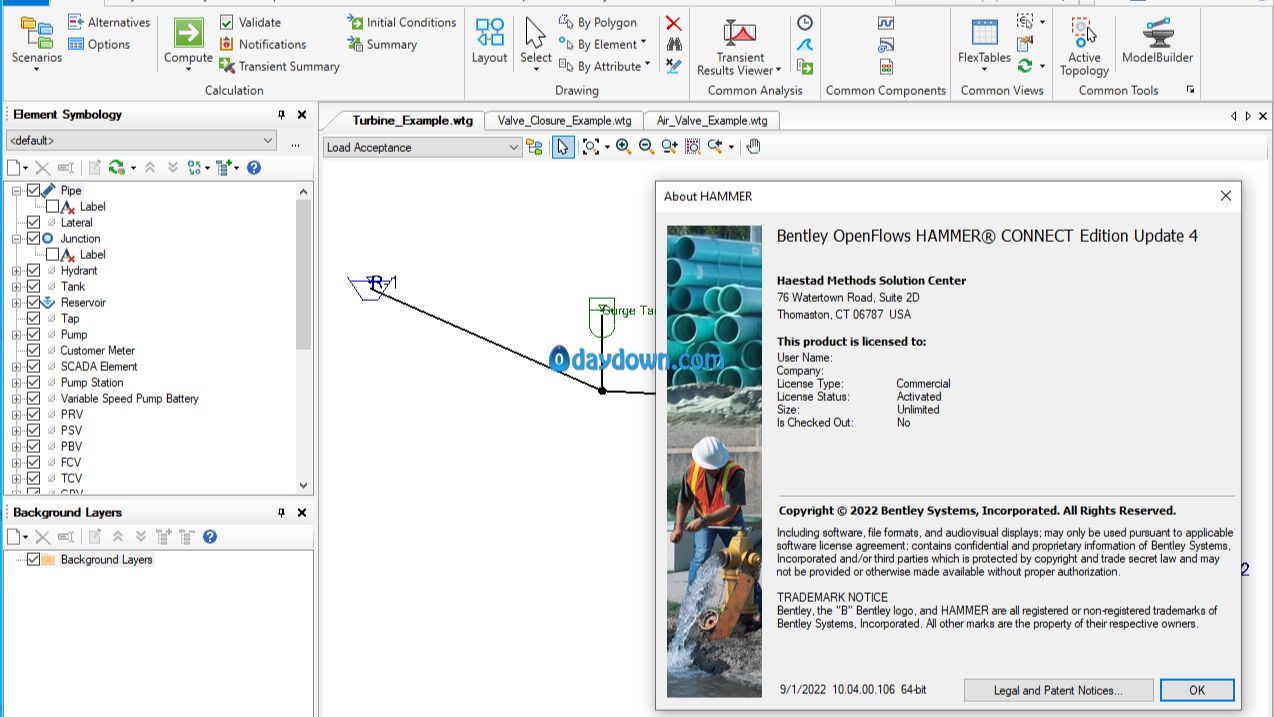Click the Zoom Extents icon

591,147
